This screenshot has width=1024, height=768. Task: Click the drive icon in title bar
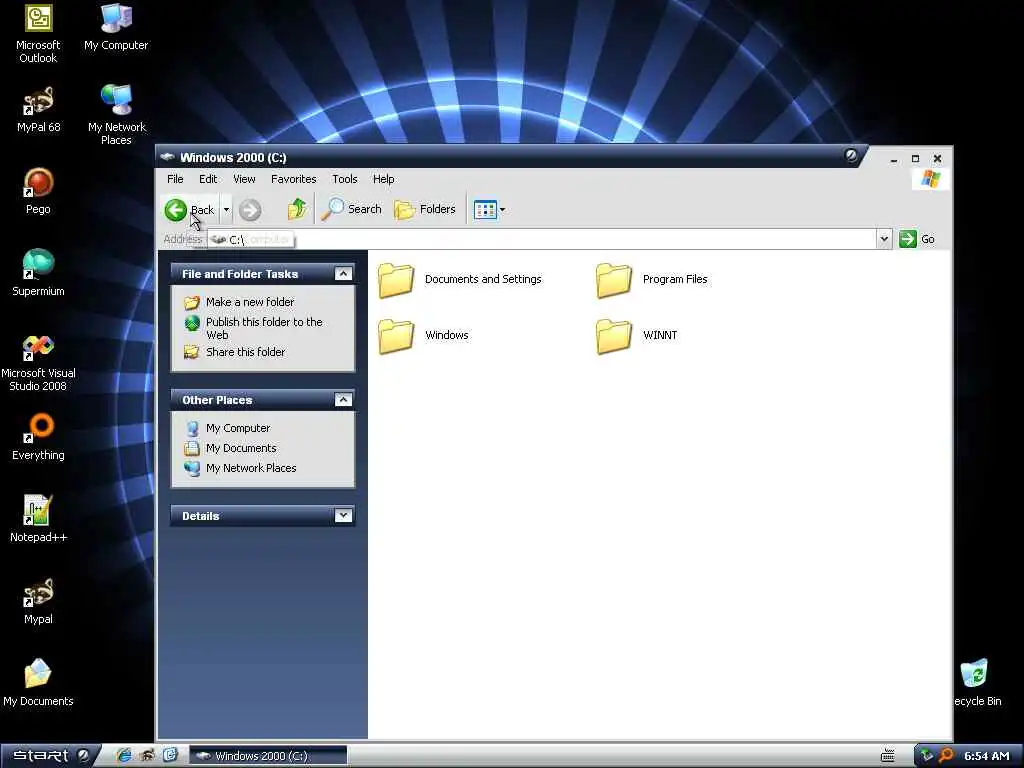(x=168, y=157)
